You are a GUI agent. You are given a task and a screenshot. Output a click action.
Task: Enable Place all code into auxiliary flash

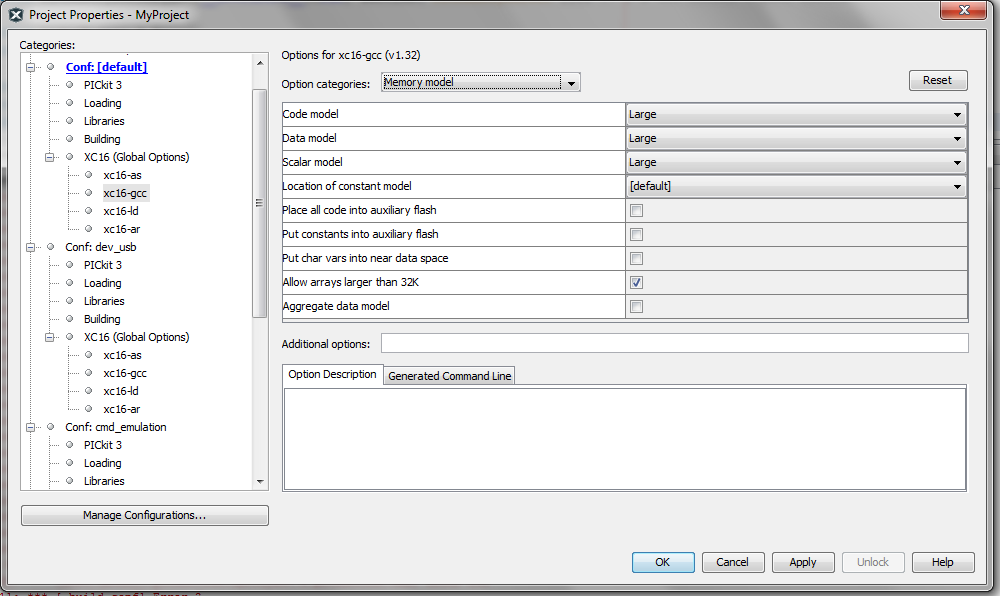(x=636, y=210)
